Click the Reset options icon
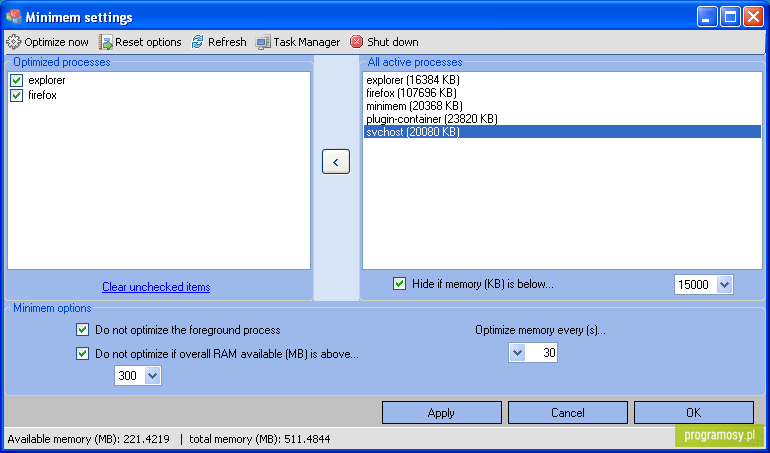The width and height of the screenshot is (770, 453). pyautogui.click(x=106, y=42)
